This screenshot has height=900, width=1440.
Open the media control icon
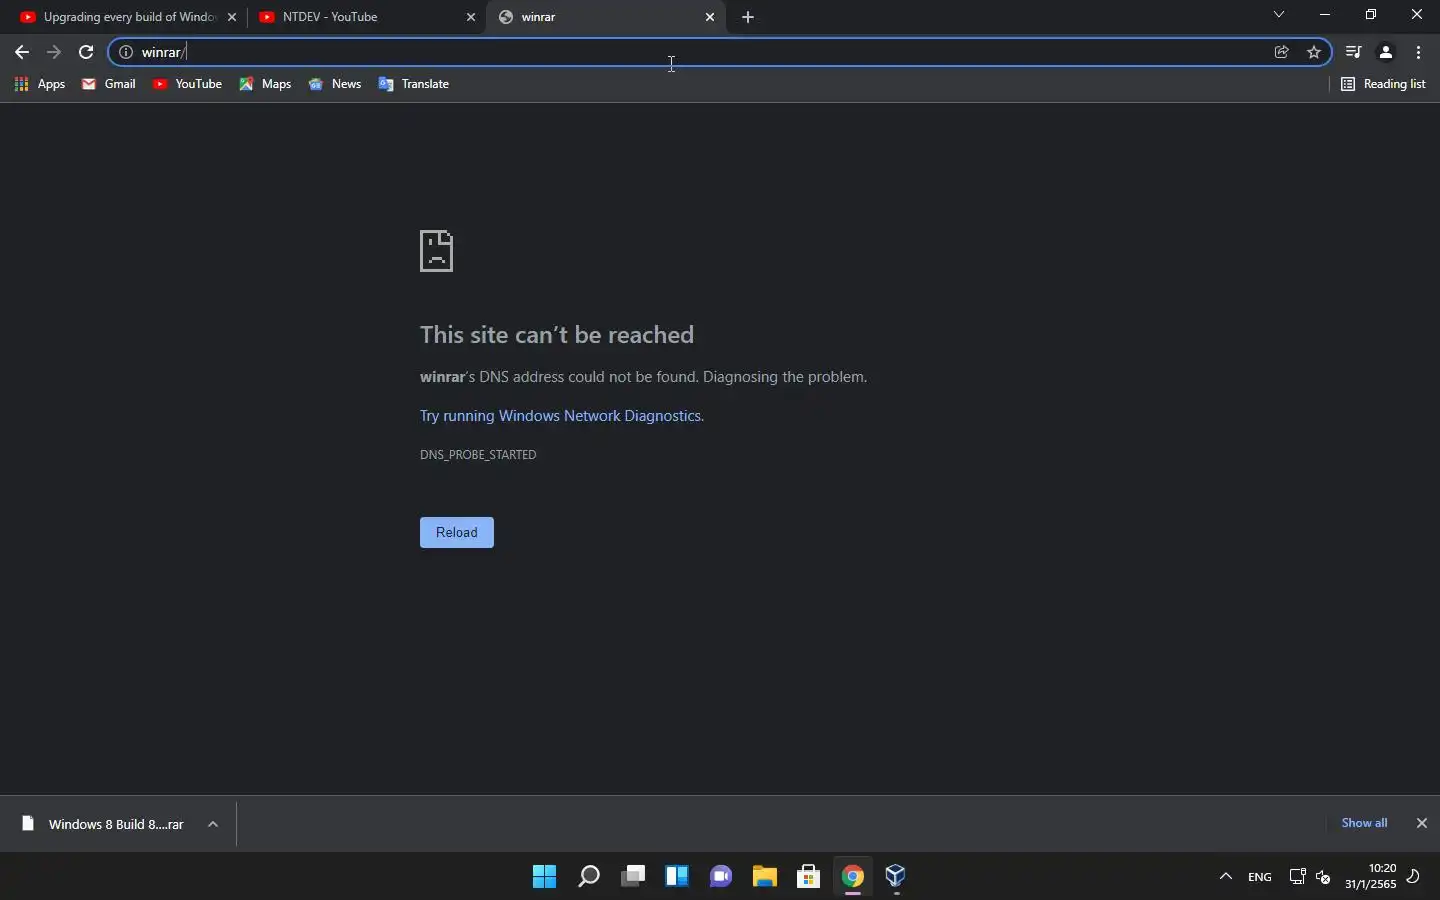click(1355, 52)
